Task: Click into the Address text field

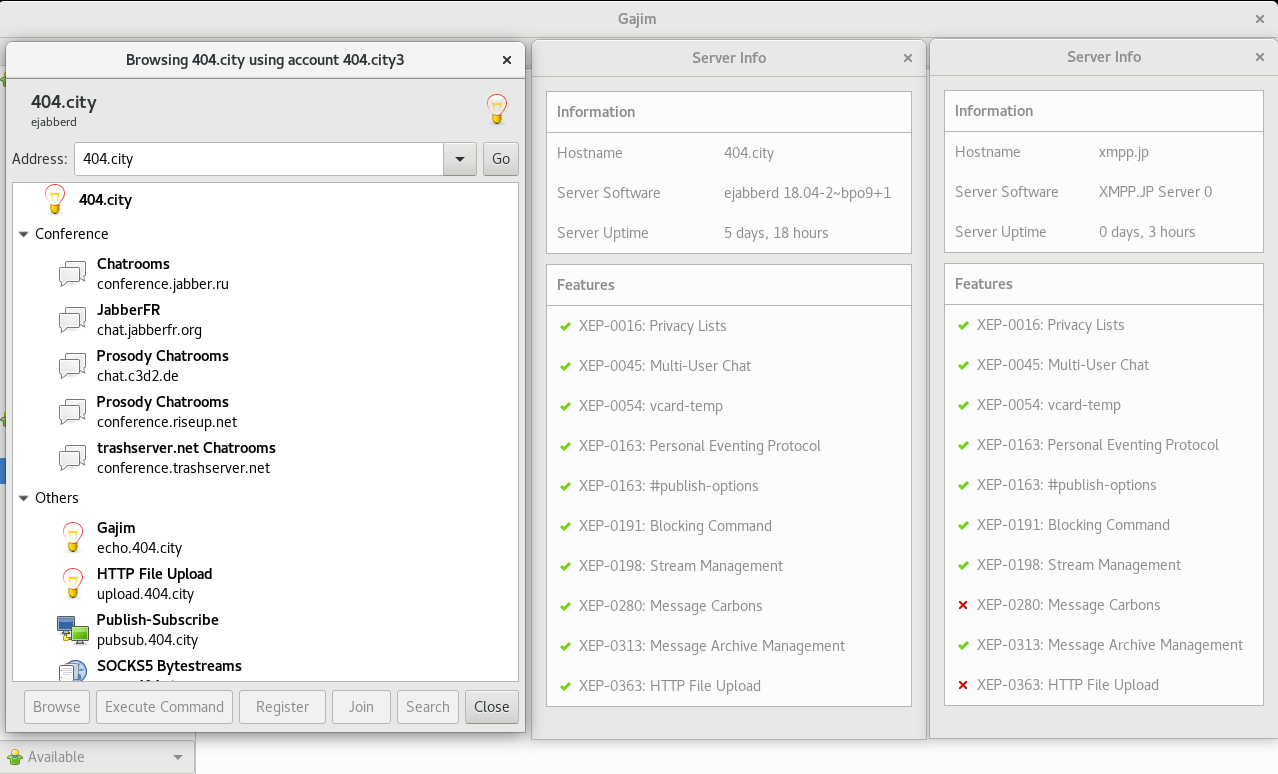Action: tap(258, 159)
